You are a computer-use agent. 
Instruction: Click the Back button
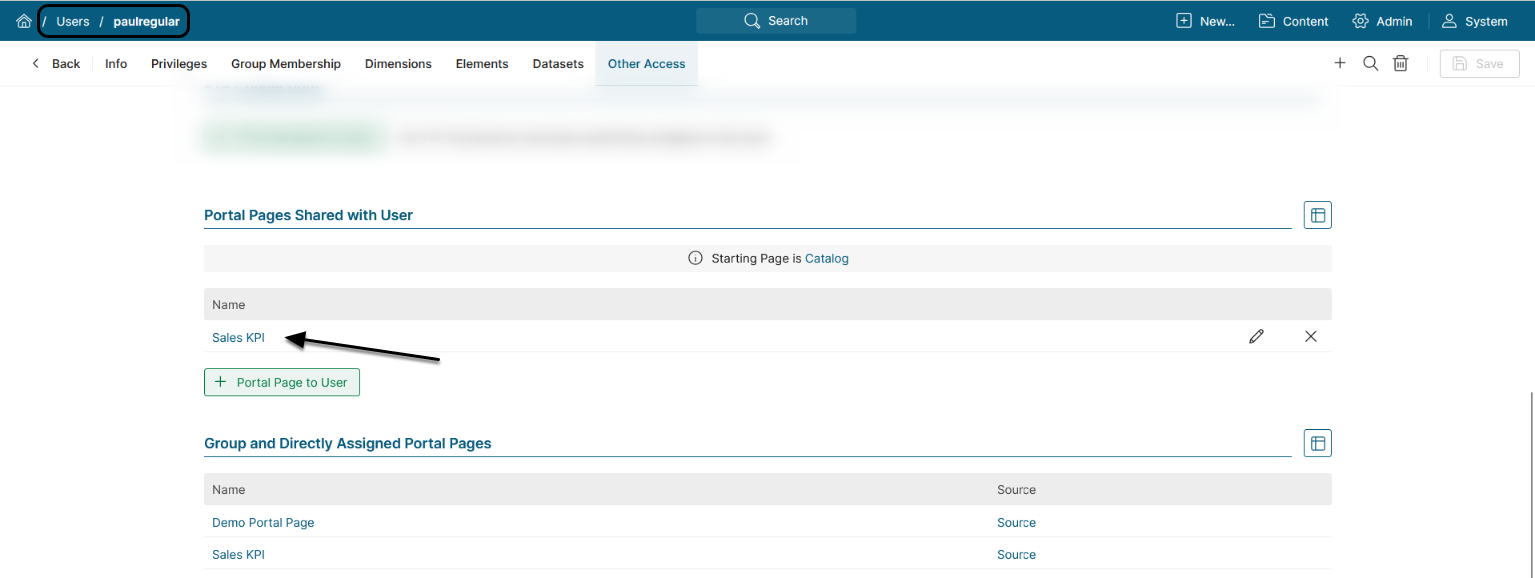pos(56,64)
